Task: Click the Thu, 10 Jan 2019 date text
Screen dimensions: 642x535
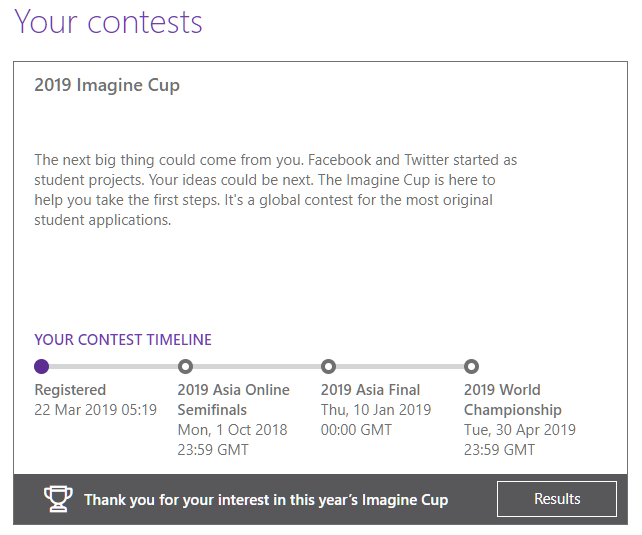Action: (x=375, y=410)
